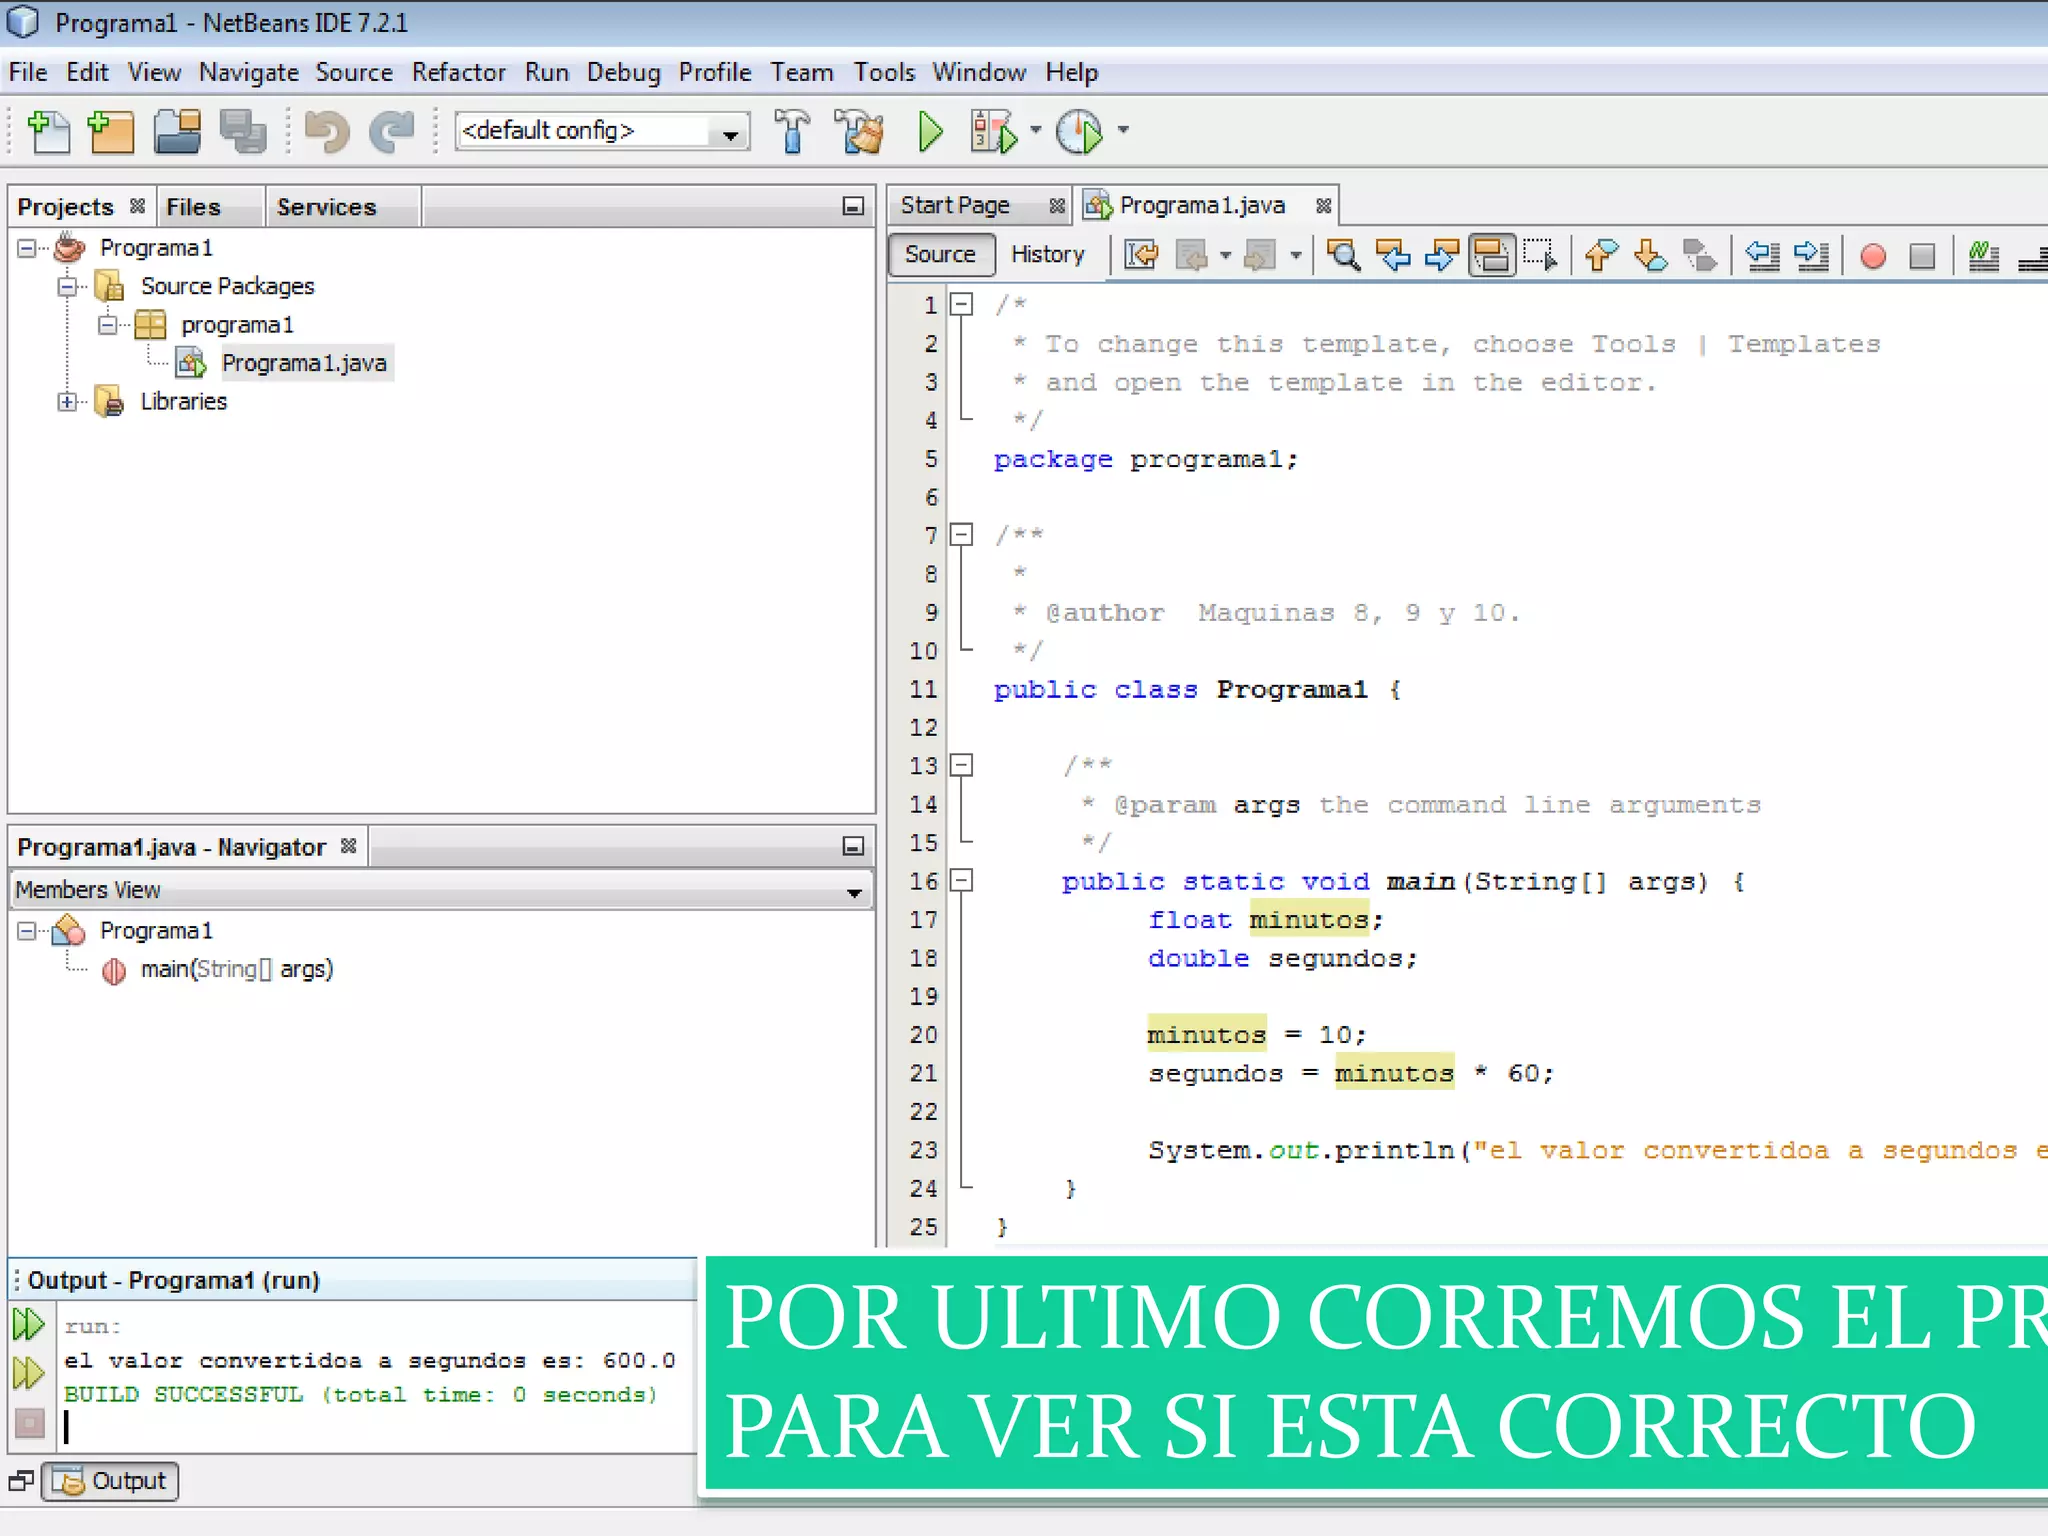The height and width of the screenshot is (1536, 2048).
Task: Select main(String[] args) in Navigator
Action: click(237, 970)
